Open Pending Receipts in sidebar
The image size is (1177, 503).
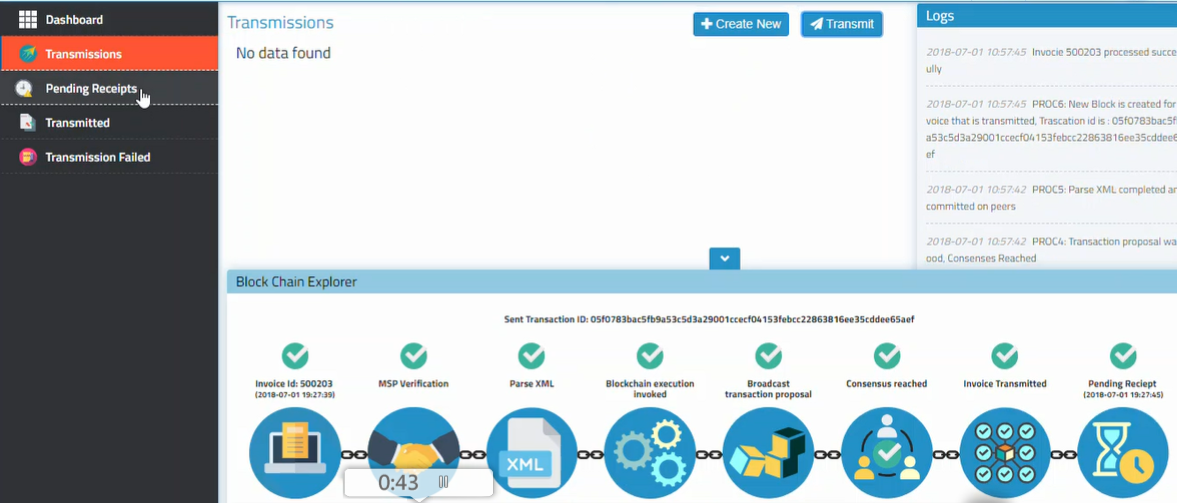pos(91,89)
